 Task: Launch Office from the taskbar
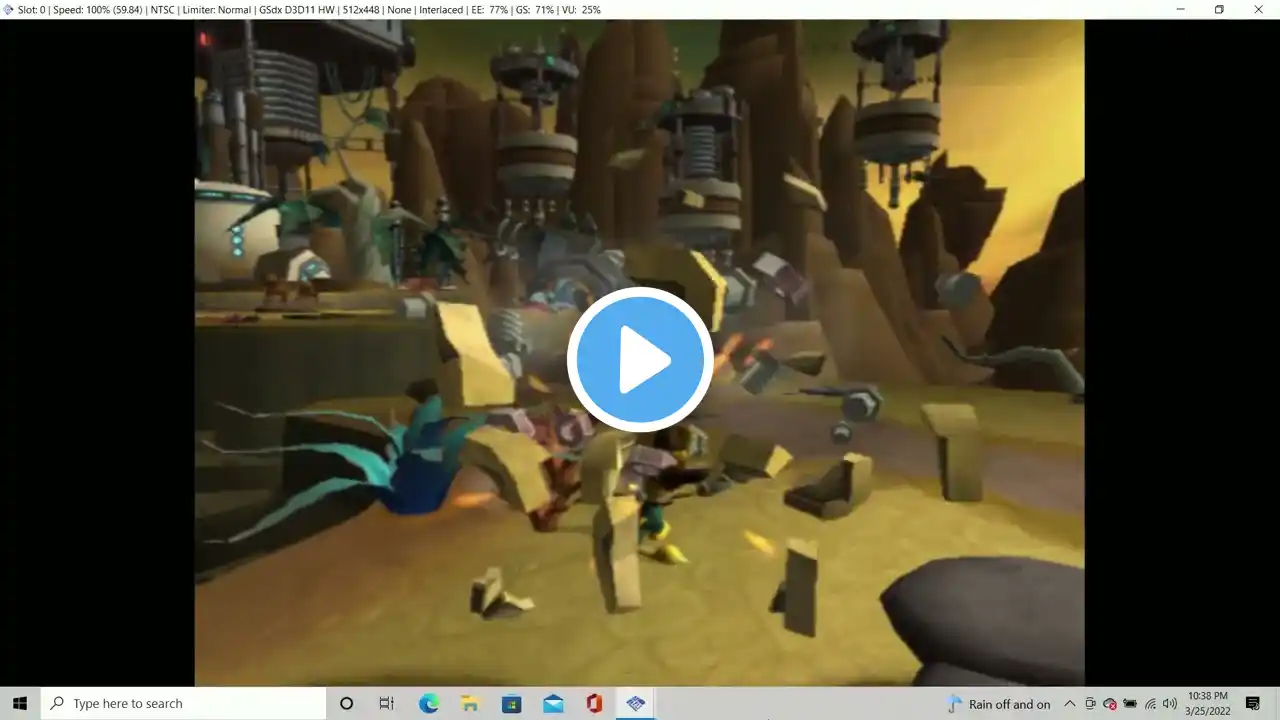tap(594, 704)
